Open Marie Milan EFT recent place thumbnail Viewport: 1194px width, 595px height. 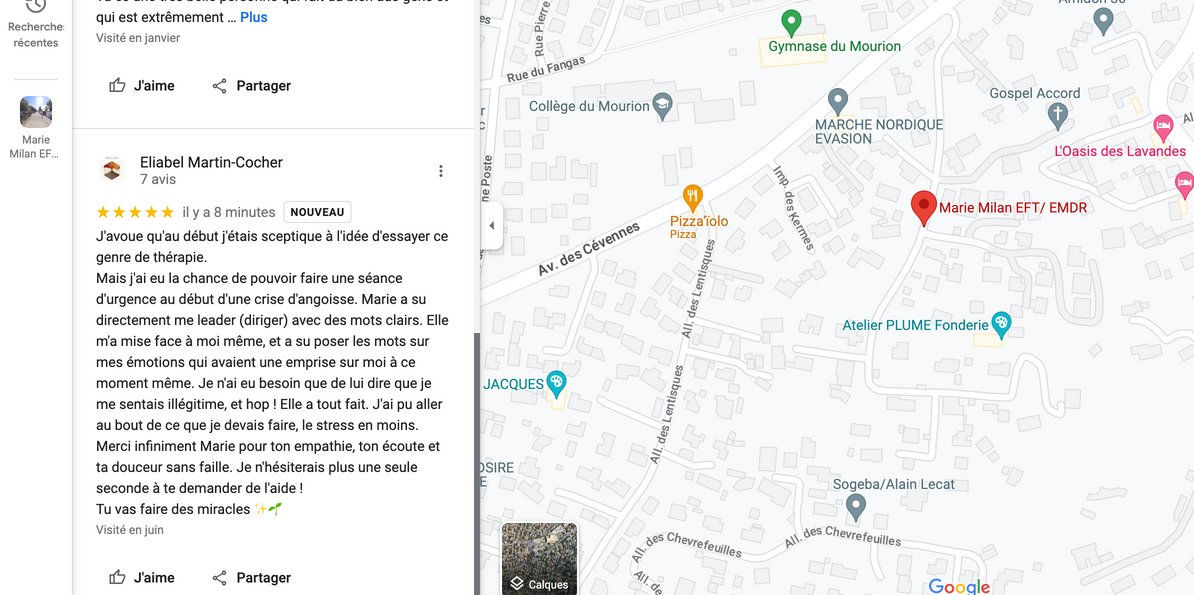[x=36, y=112]
